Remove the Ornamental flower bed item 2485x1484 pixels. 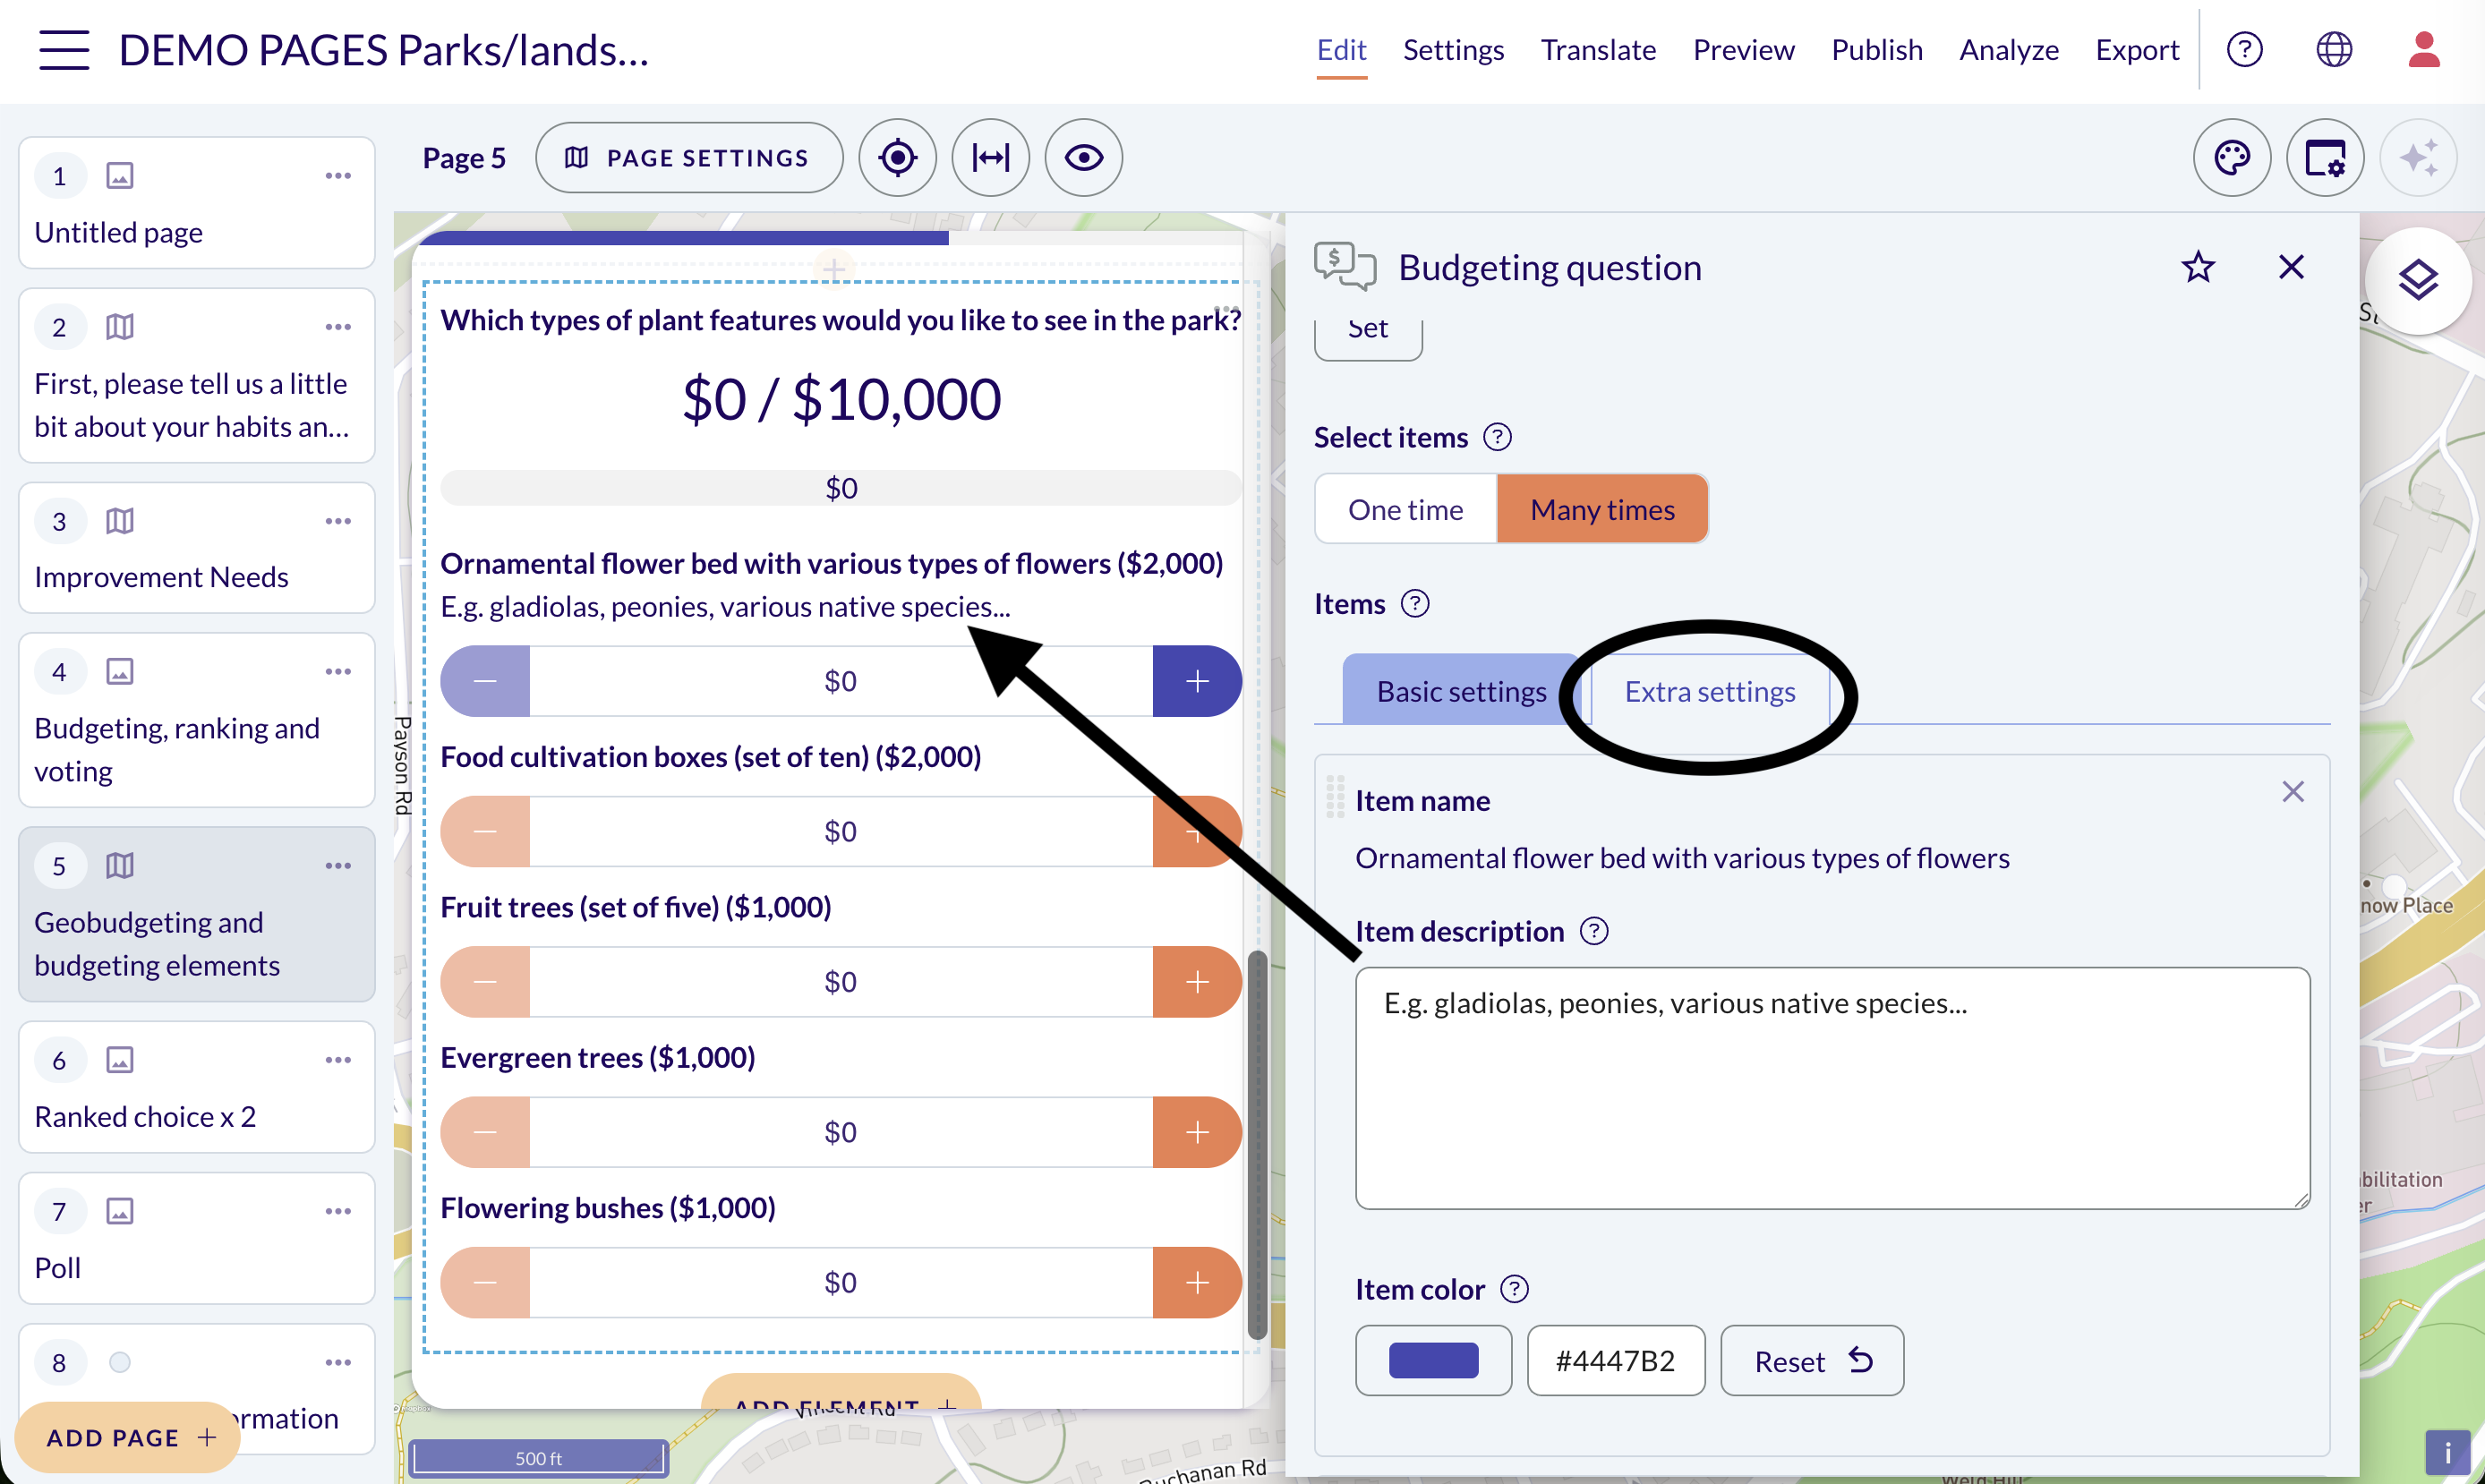pyautogui.click(x=2293, y=792)
